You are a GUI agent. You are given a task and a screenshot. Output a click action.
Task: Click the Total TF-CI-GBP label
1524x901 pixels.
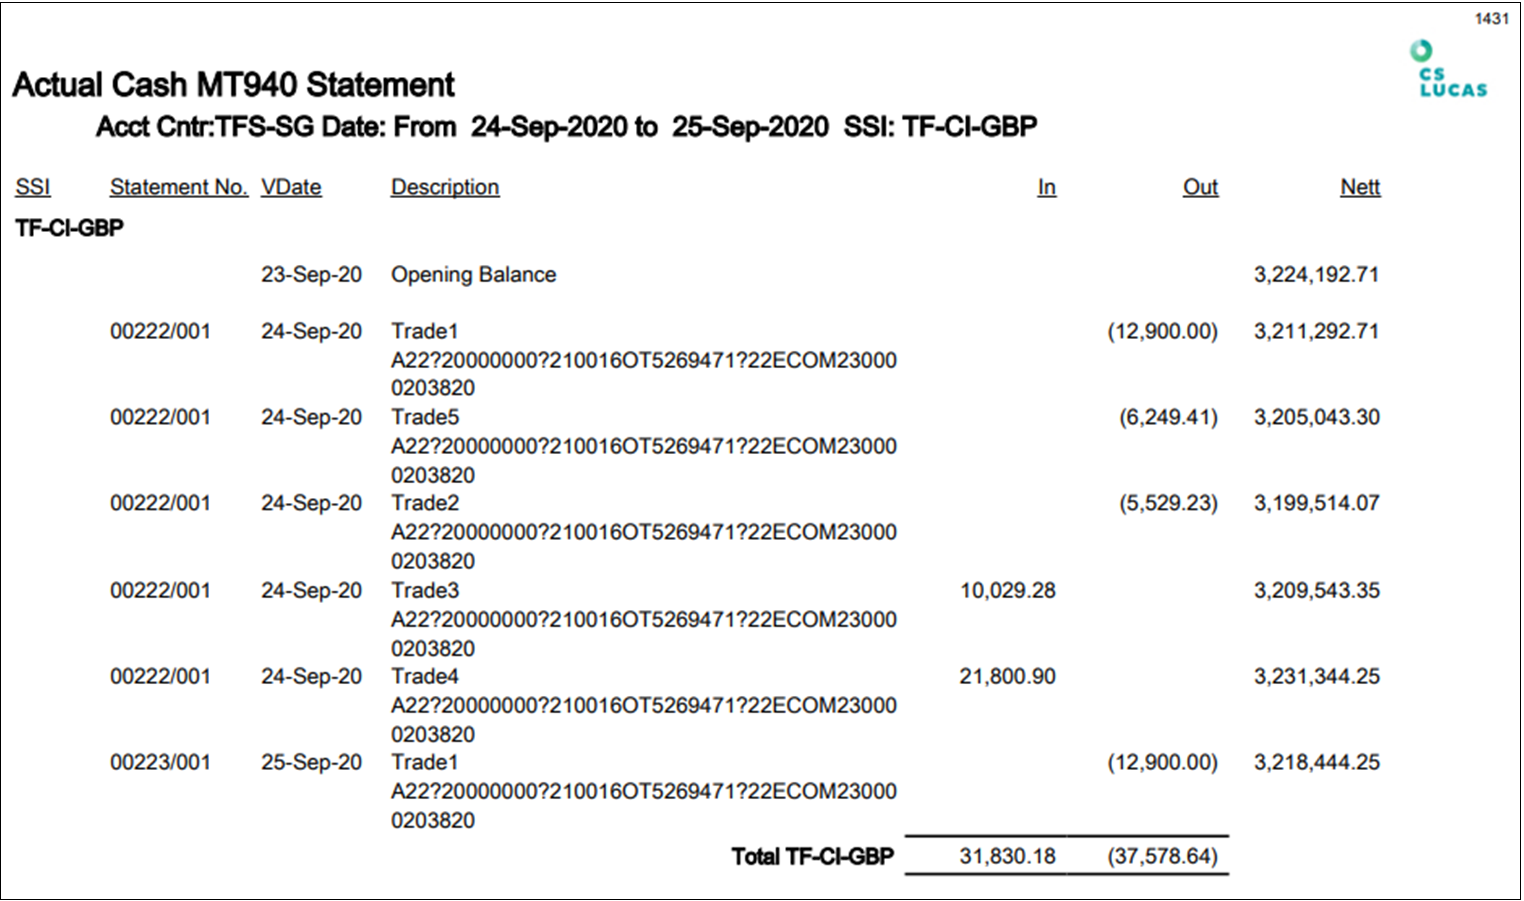point(812,857)
